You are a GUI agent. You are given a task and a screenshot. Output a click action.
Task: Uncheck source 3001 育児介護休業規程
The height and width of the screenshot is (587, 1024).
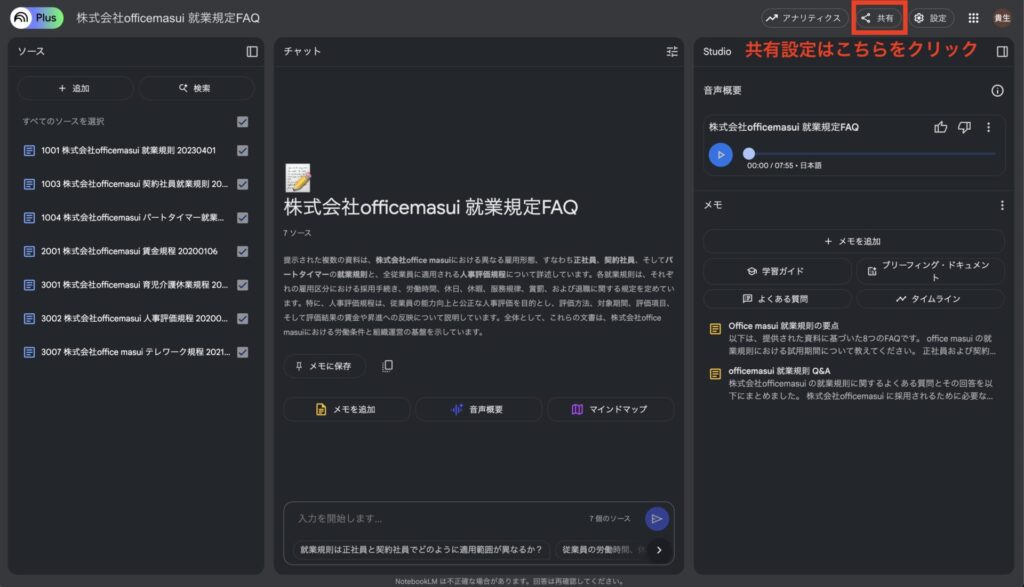click(242, 285)
